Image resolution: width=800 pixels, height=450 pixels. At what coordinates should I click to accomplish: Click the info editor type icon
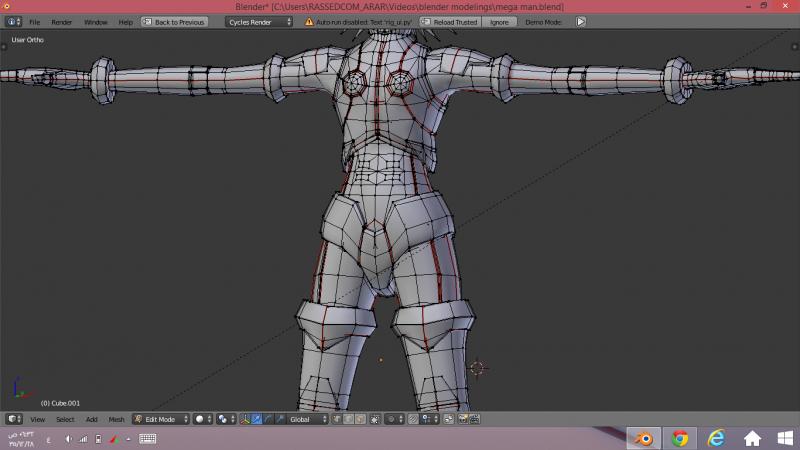[x=12, y=21]
